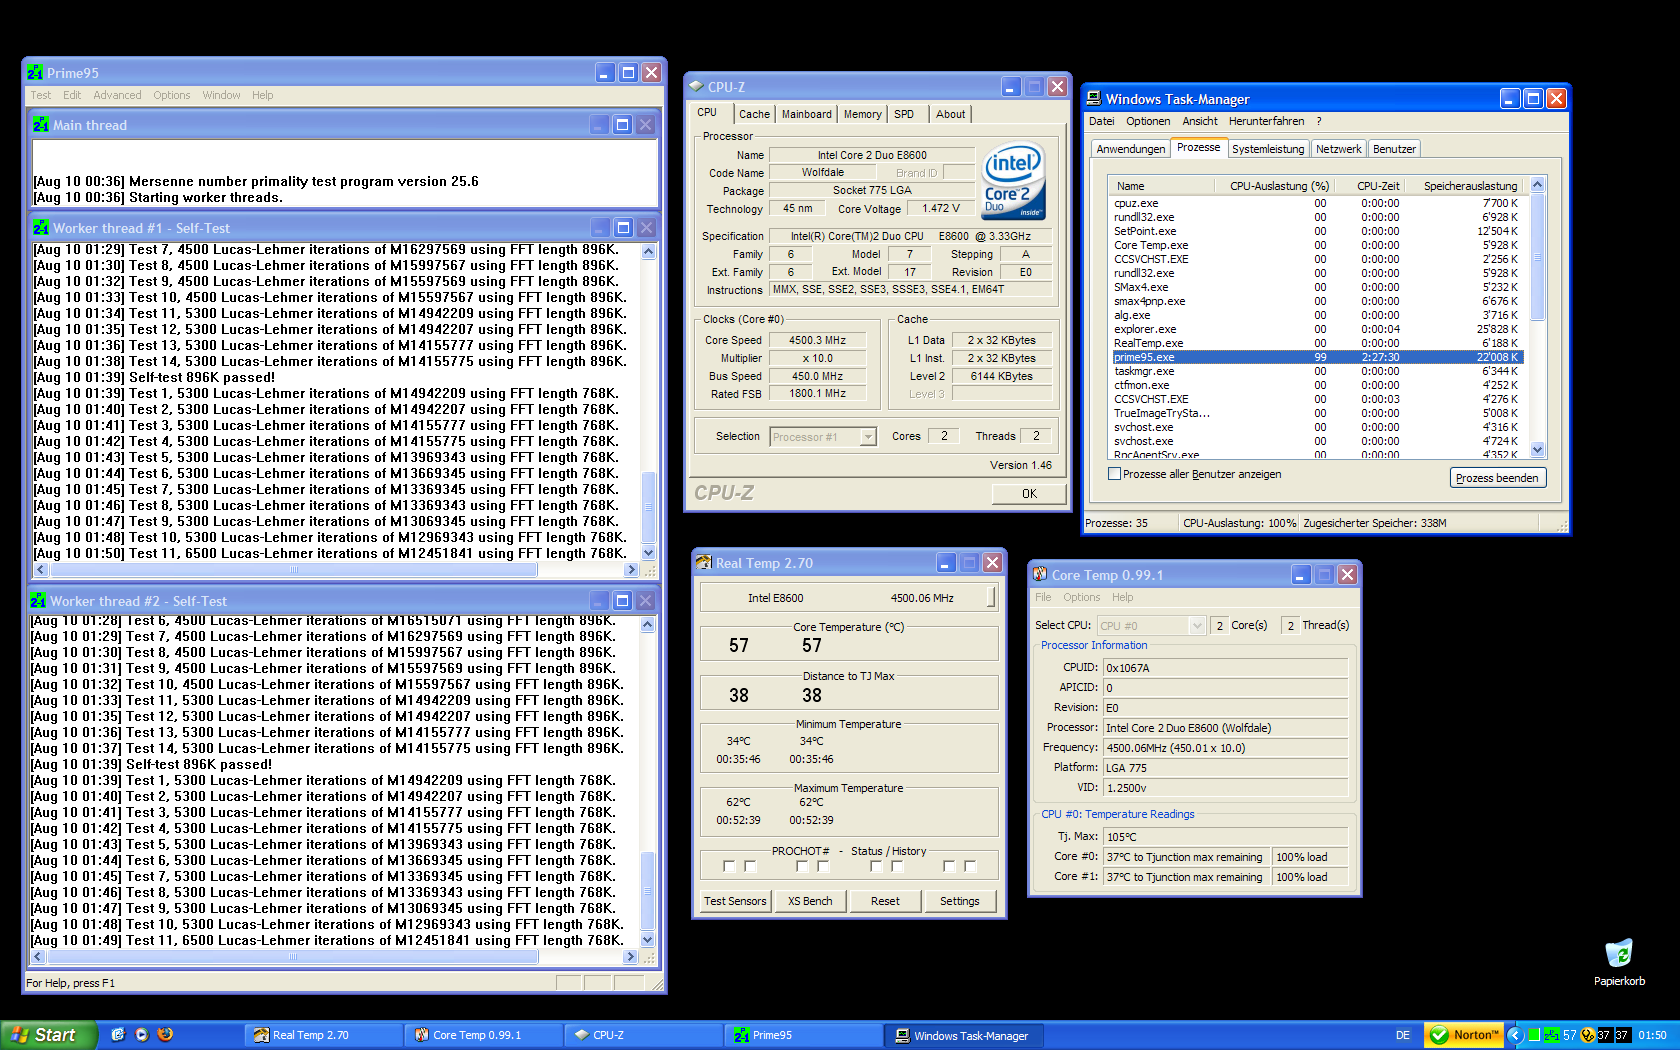Screen dimensions: 1680x1050
Task: Open the Anwendungen tab in Task-Manager
Action: click(x=1131, y=149)
